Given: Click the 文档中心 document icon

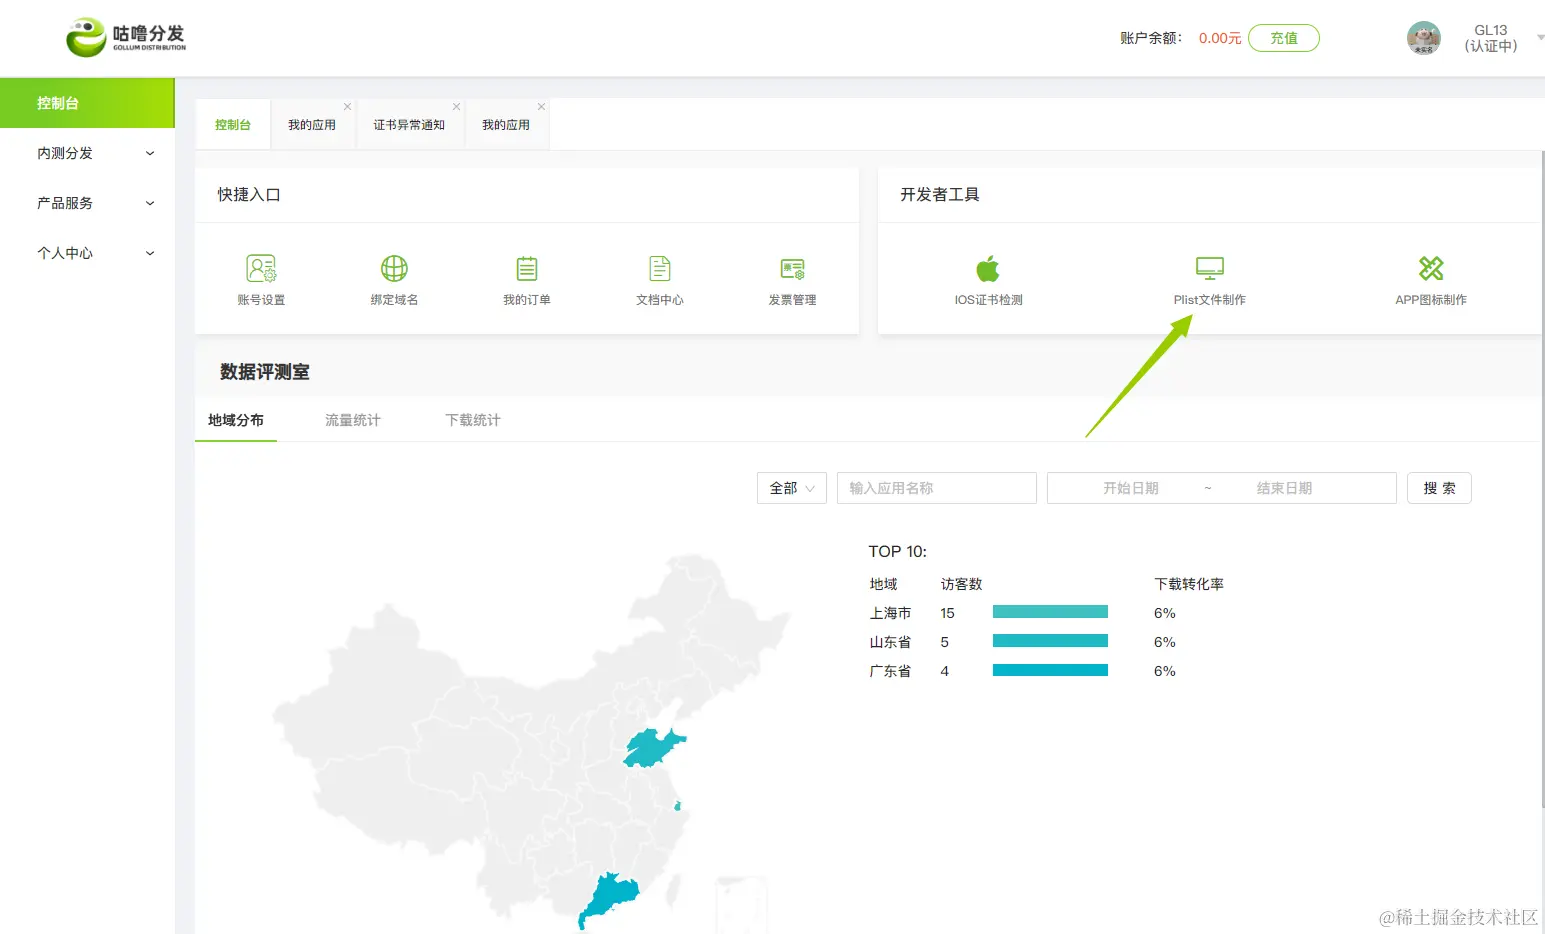Looking at the screenshot, I should tap(659, 279).
